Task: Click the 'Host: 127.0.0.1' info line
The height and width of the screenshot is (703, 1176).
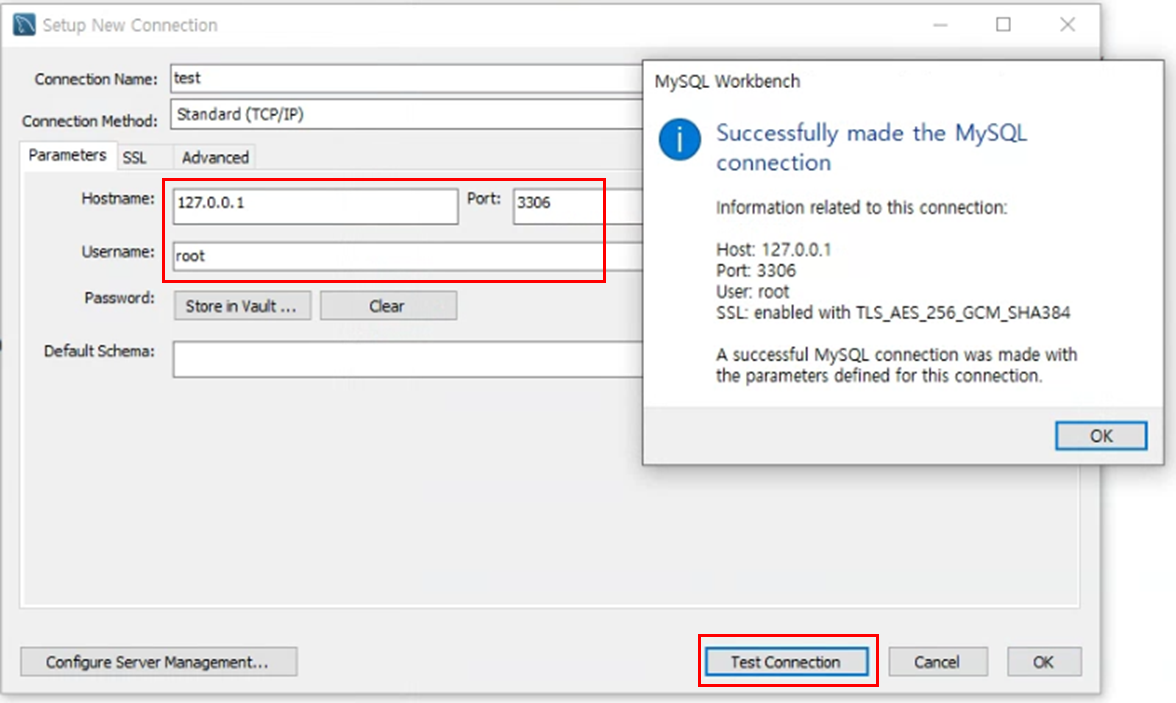Action: click(x=773, y=250)
